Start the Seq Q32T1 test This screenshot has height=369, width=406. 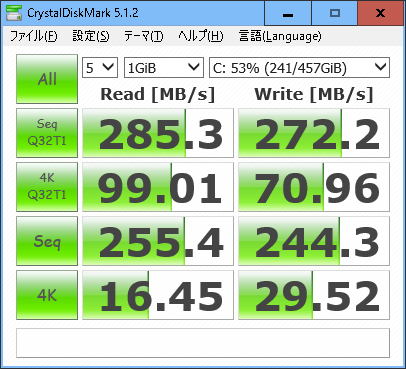[x=47, y=133]
